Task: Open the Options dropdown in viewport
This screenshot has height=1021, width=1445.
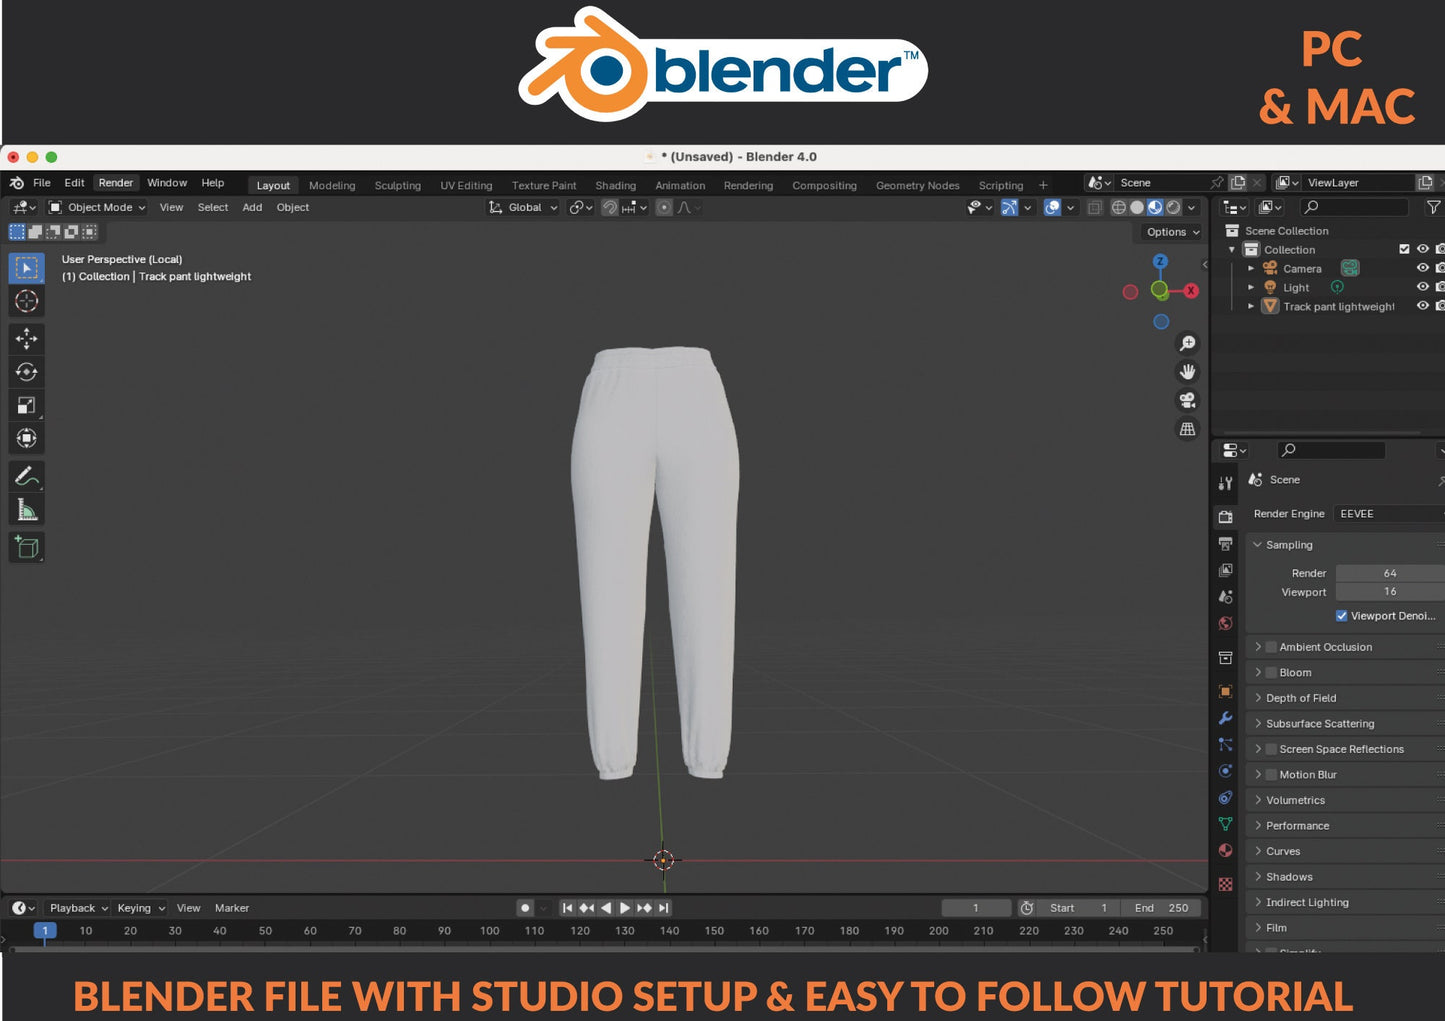Action: coord(1172,232)
